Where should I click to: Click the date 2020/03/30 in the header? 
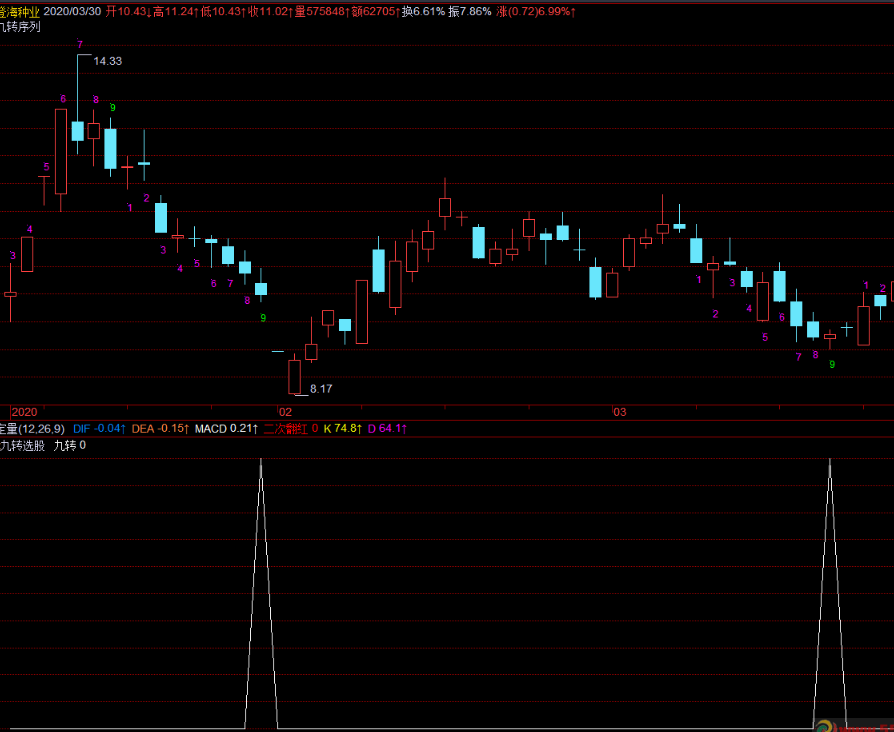click(x=72, y=11)
